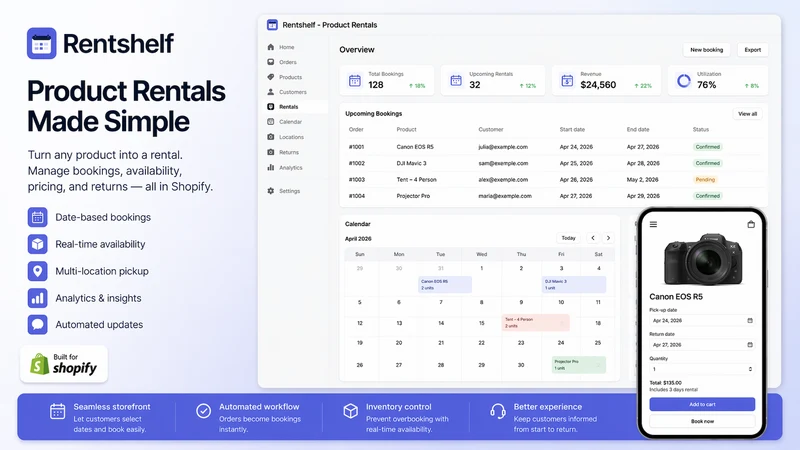Screen dimensions: 800x450
Task: Click the Returns sidebar icon
Action: click(x=271, y=152)
